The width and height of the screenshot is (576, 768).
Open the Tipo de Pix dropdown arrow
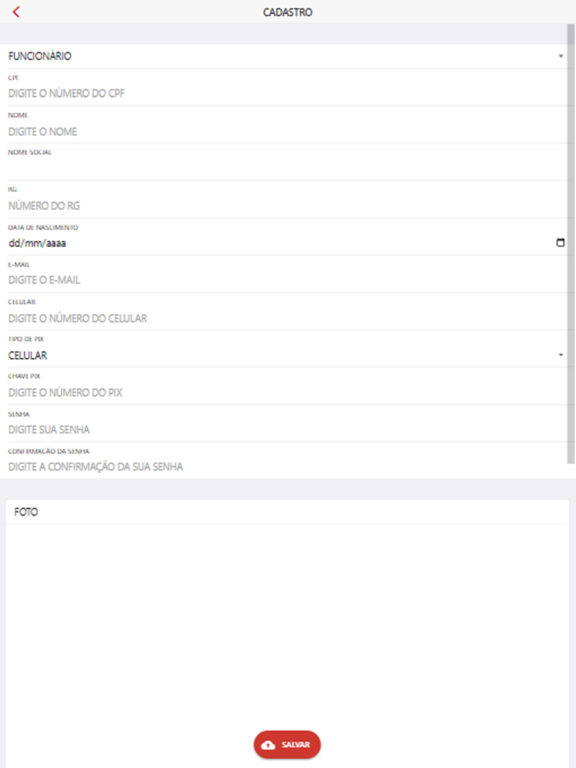click(561, 355)
